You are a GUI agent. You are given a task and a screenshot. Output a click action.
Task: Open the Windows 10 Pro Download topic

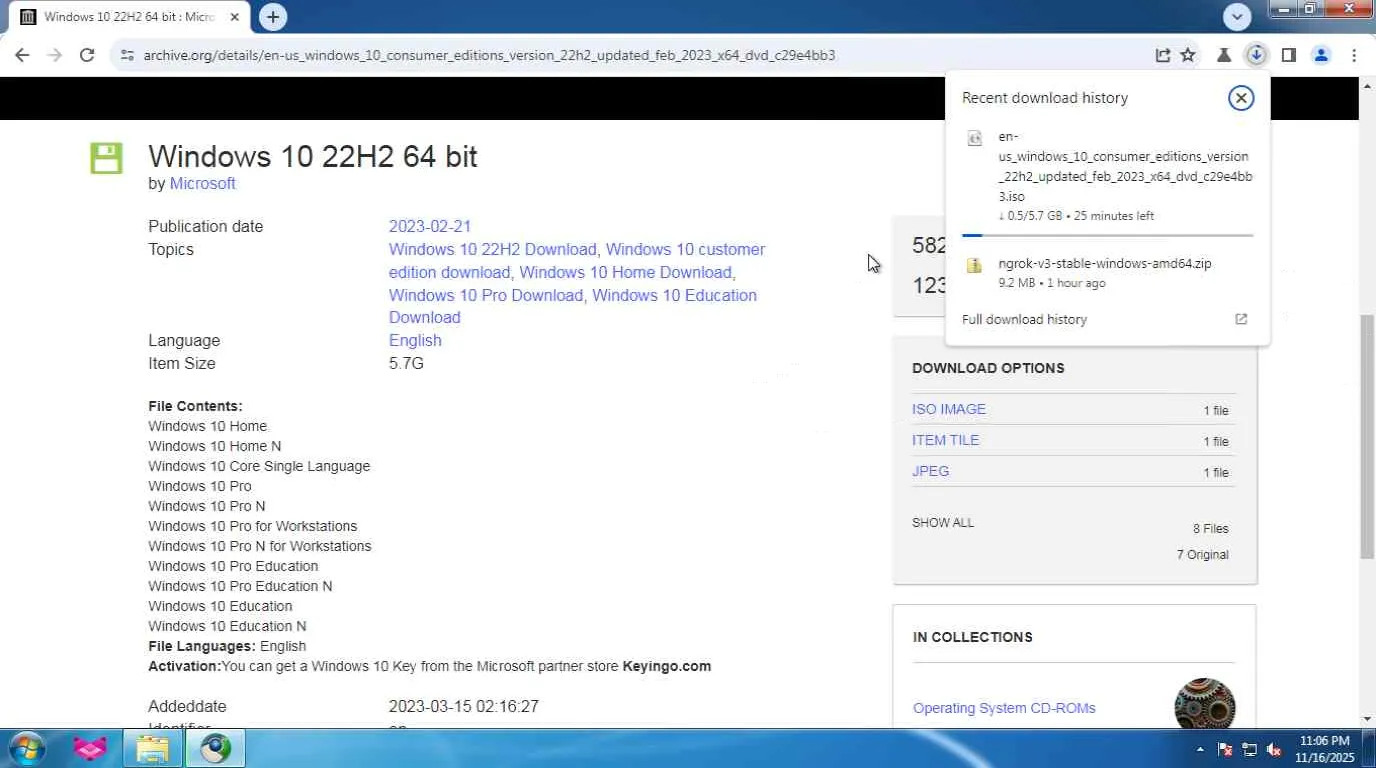(486, 295)
